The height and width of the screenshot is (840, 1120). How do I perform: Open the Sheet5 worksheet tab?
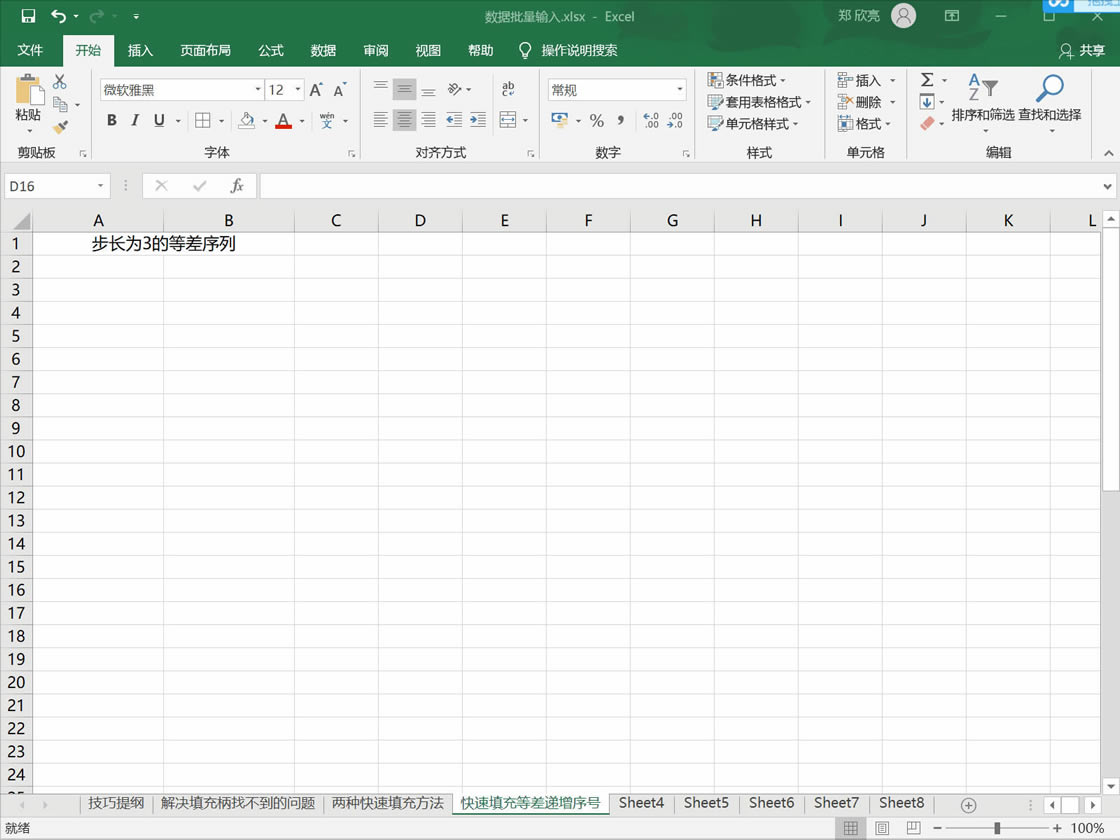pyautogui.click(x=706, y=803)
